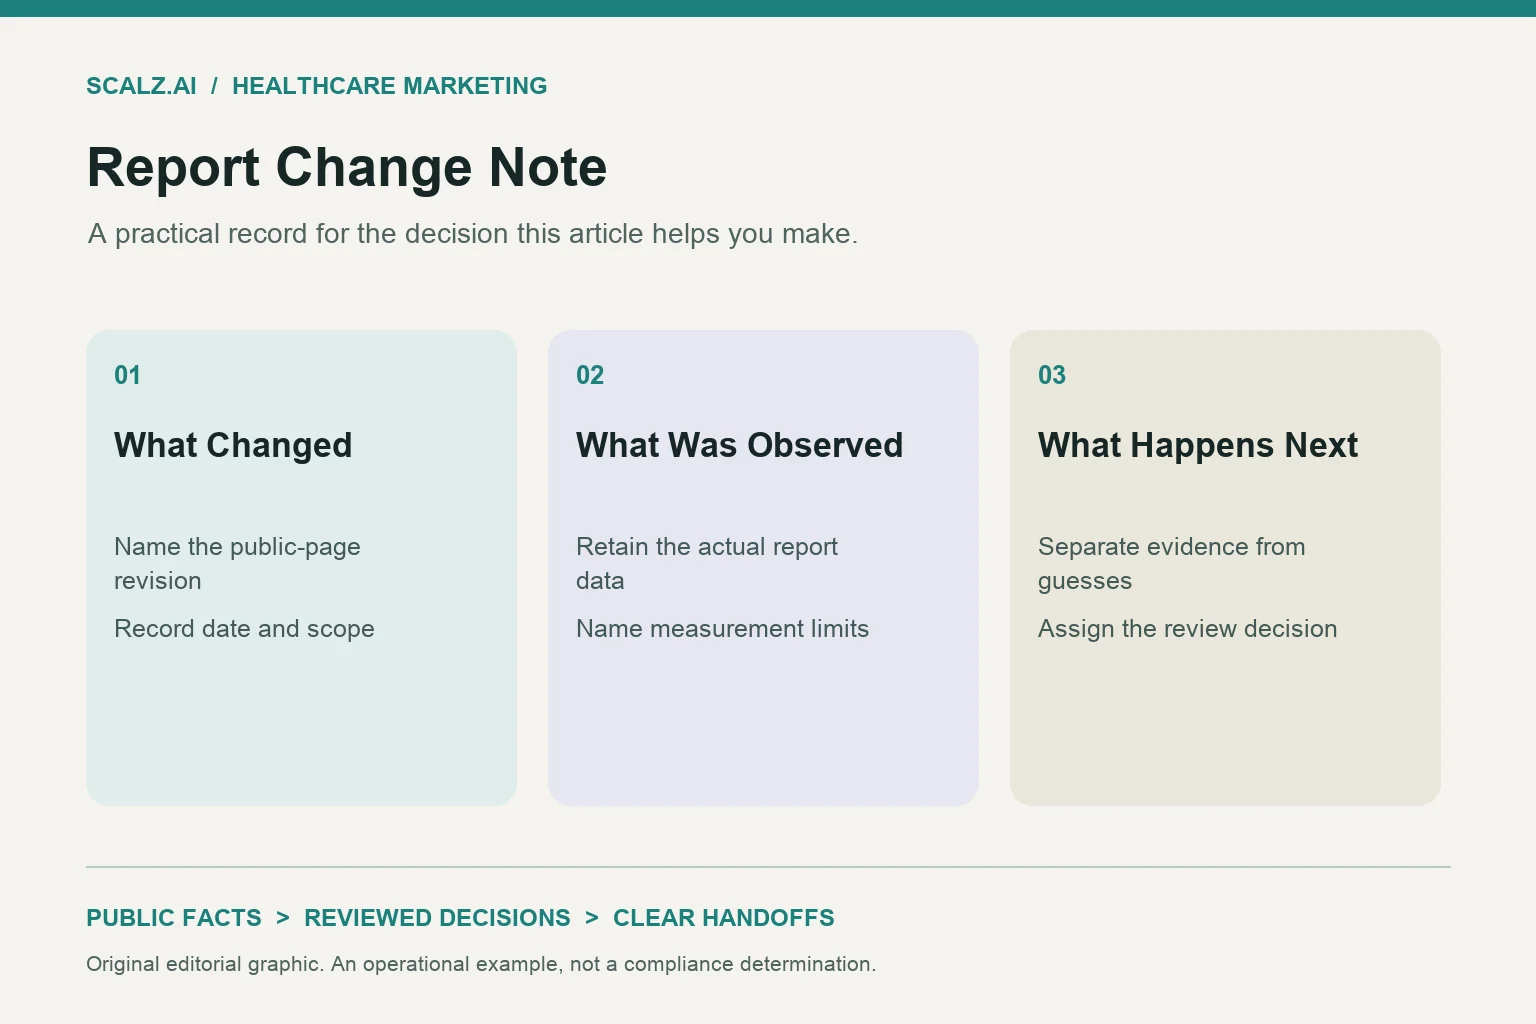Click the 01 step number

pos(127,375)
